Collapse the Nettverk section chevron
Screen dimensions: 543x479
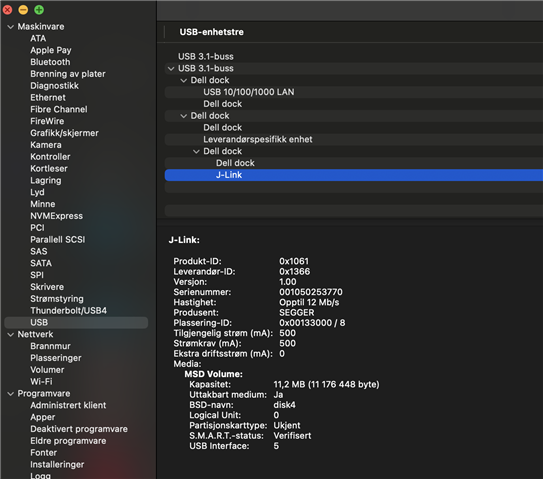pos(11,335)
